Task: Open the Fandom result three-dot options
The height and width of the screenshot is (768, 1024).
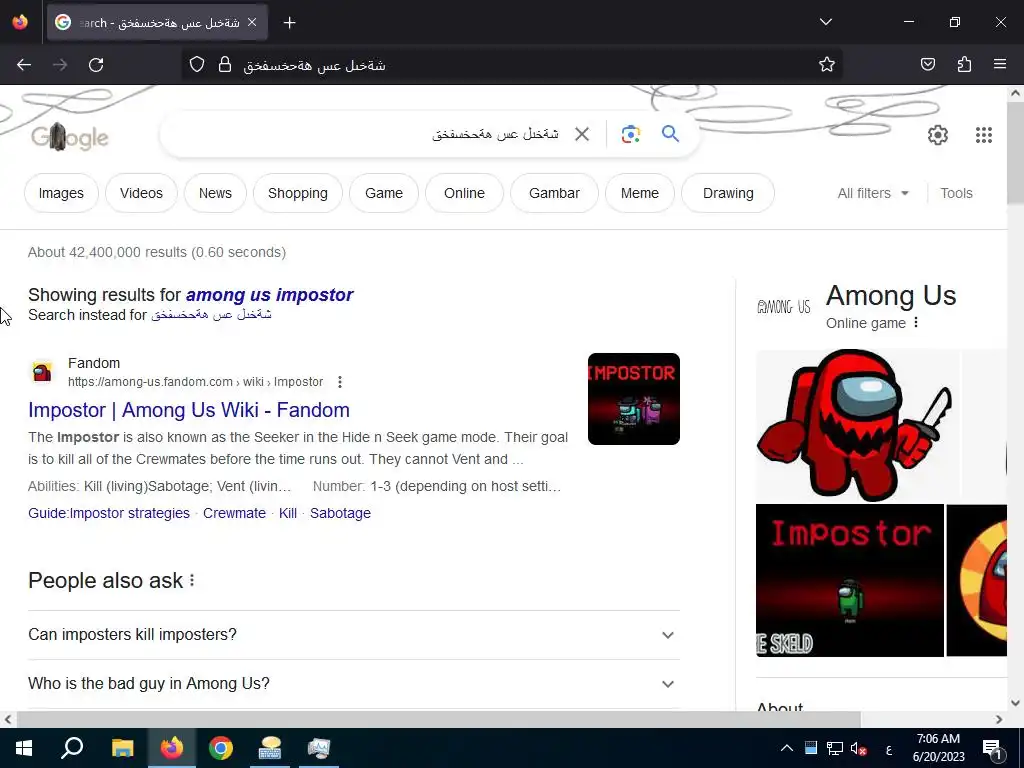Action: 340,382
